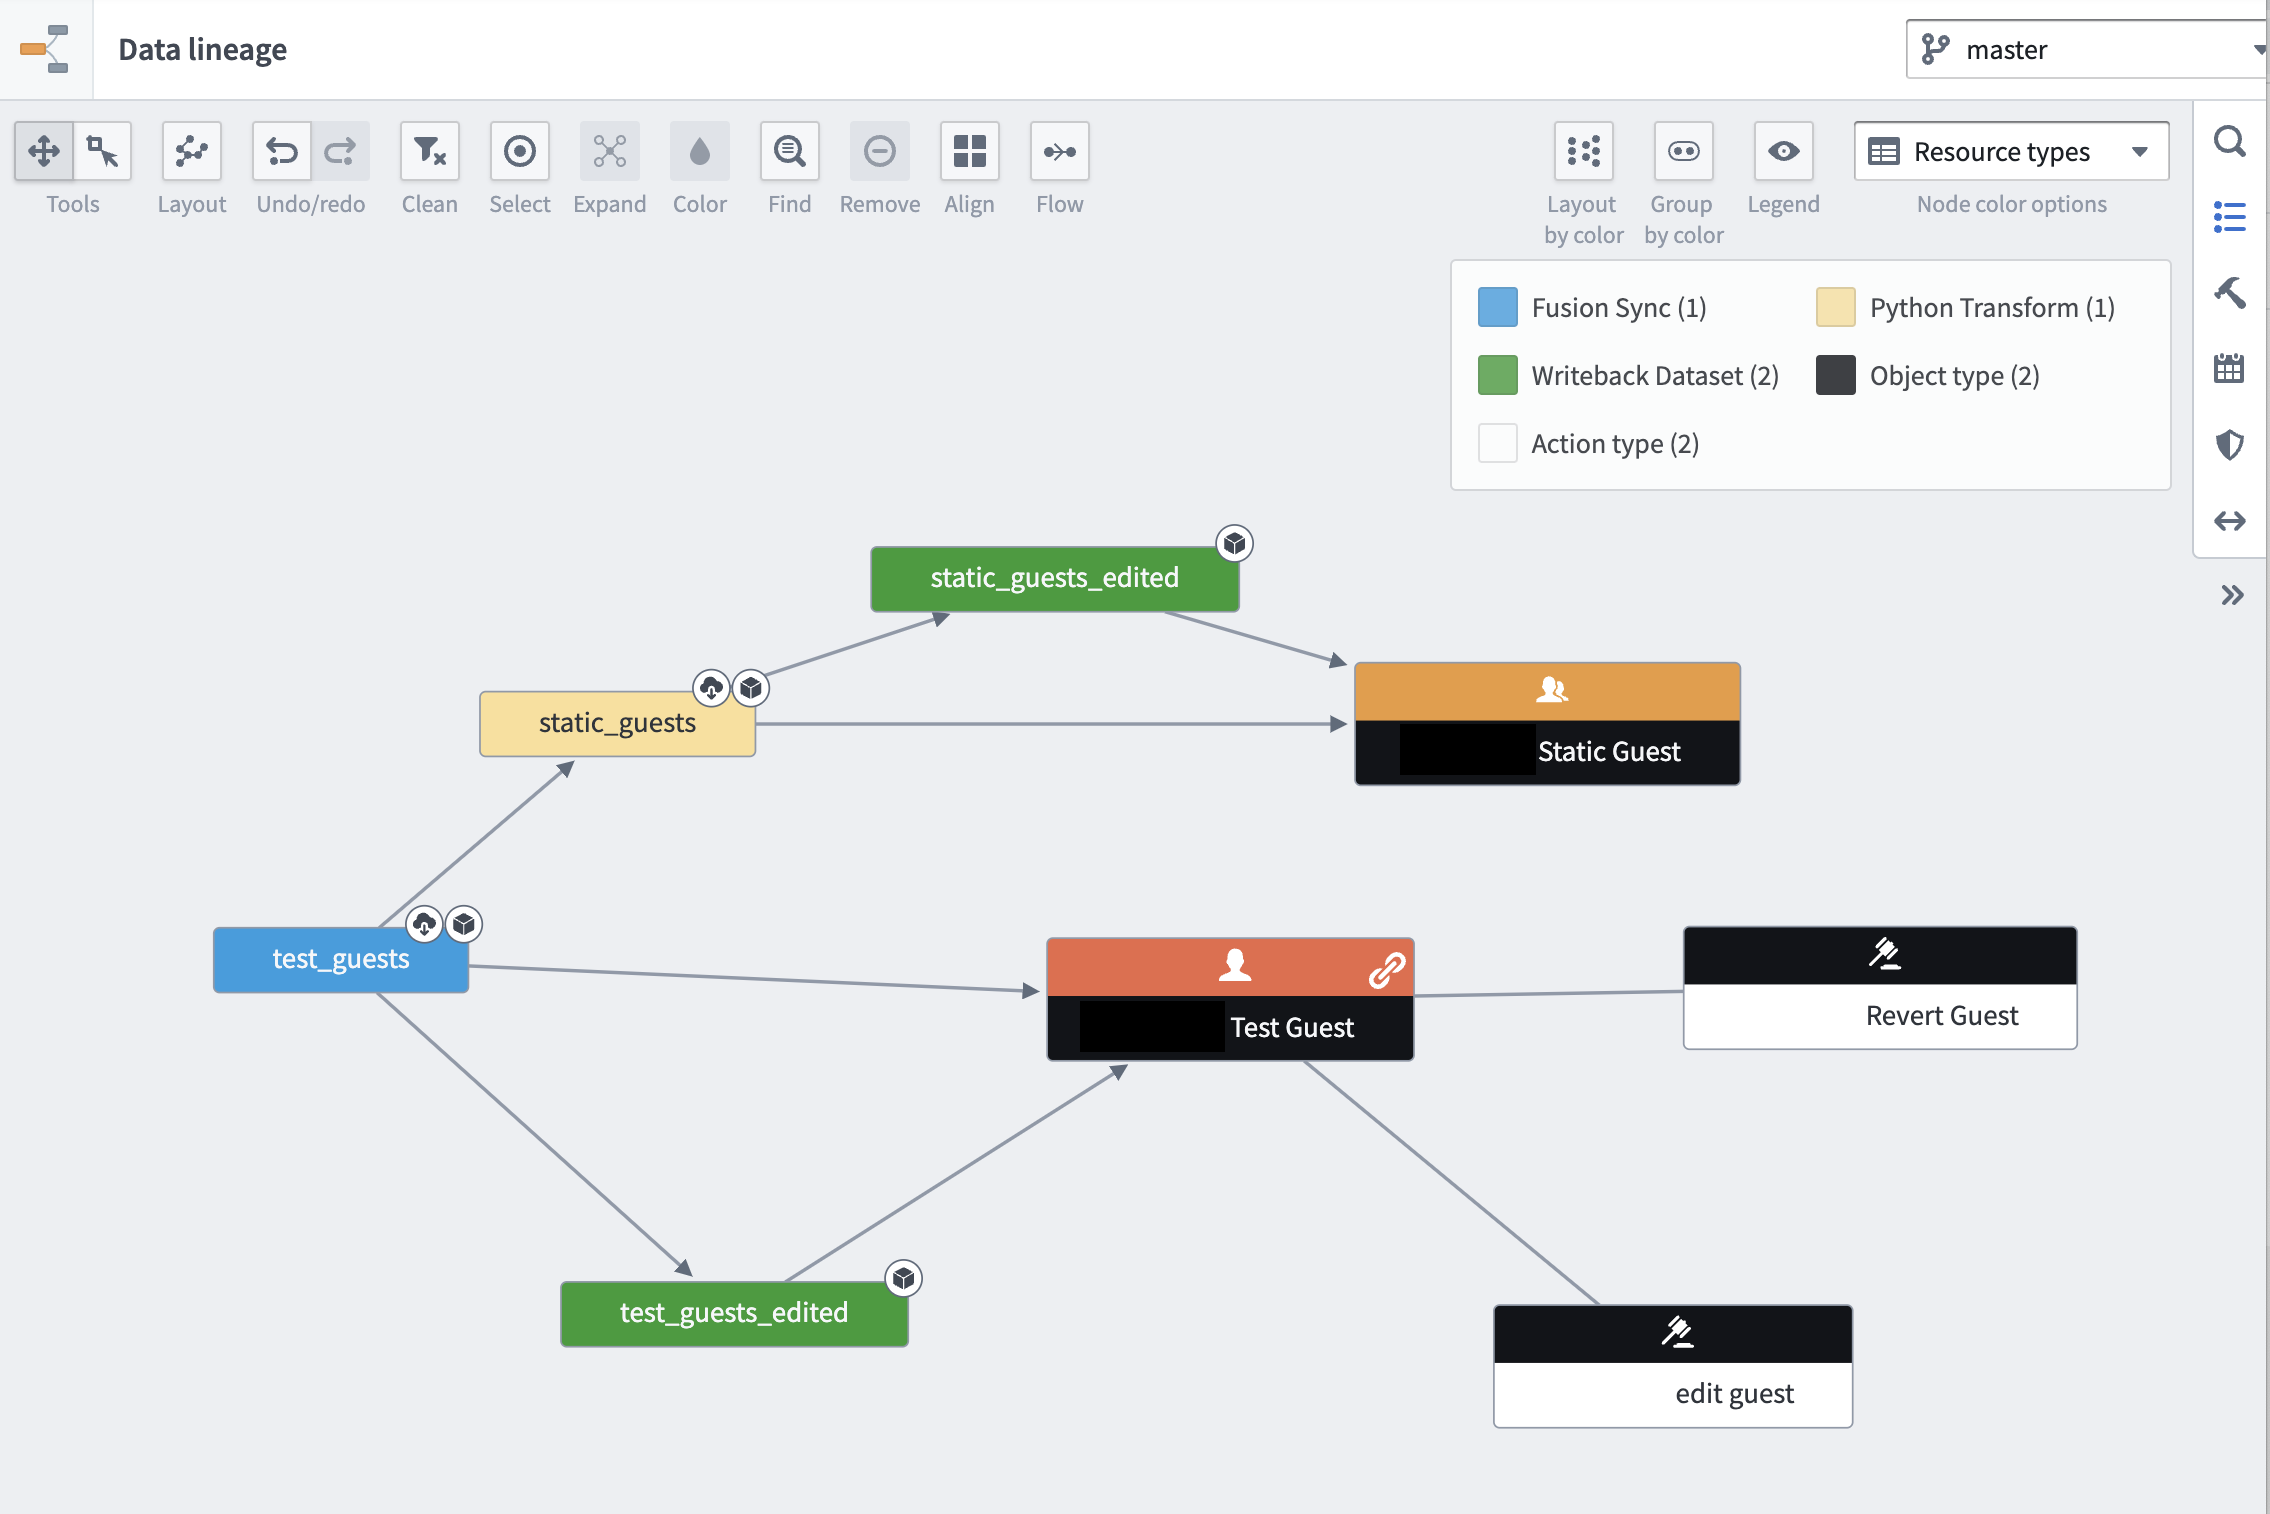Toggle Group by color
Viewport: 2270px width, 1514px height.
(1683, 152)
